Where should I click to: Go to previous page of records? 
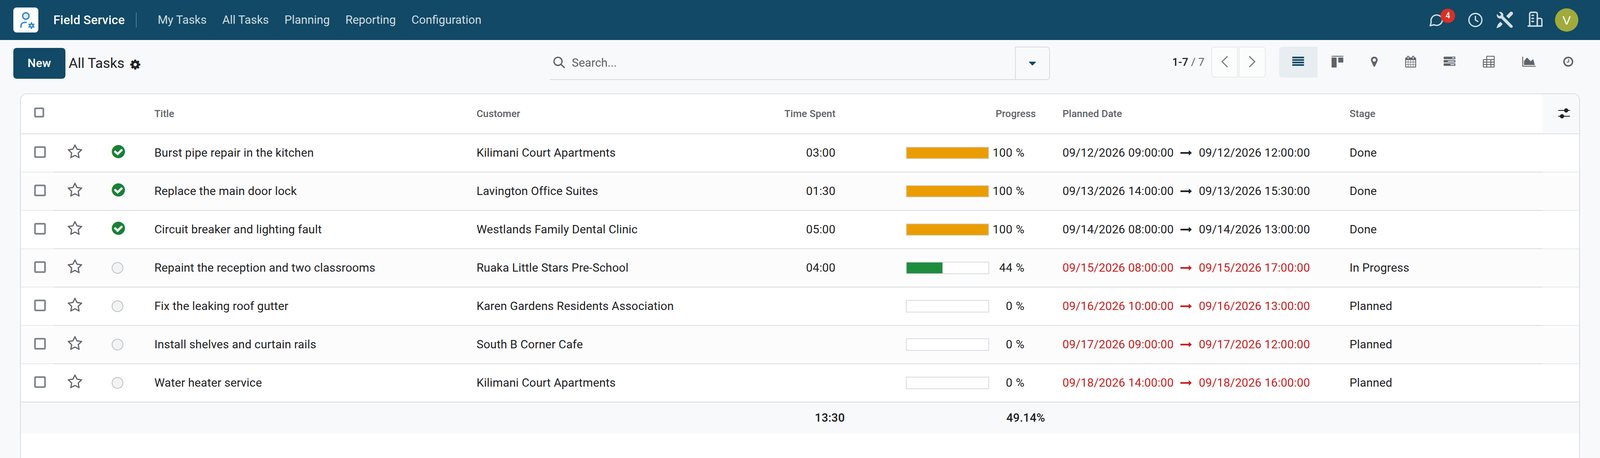(x=1225, y=62)
